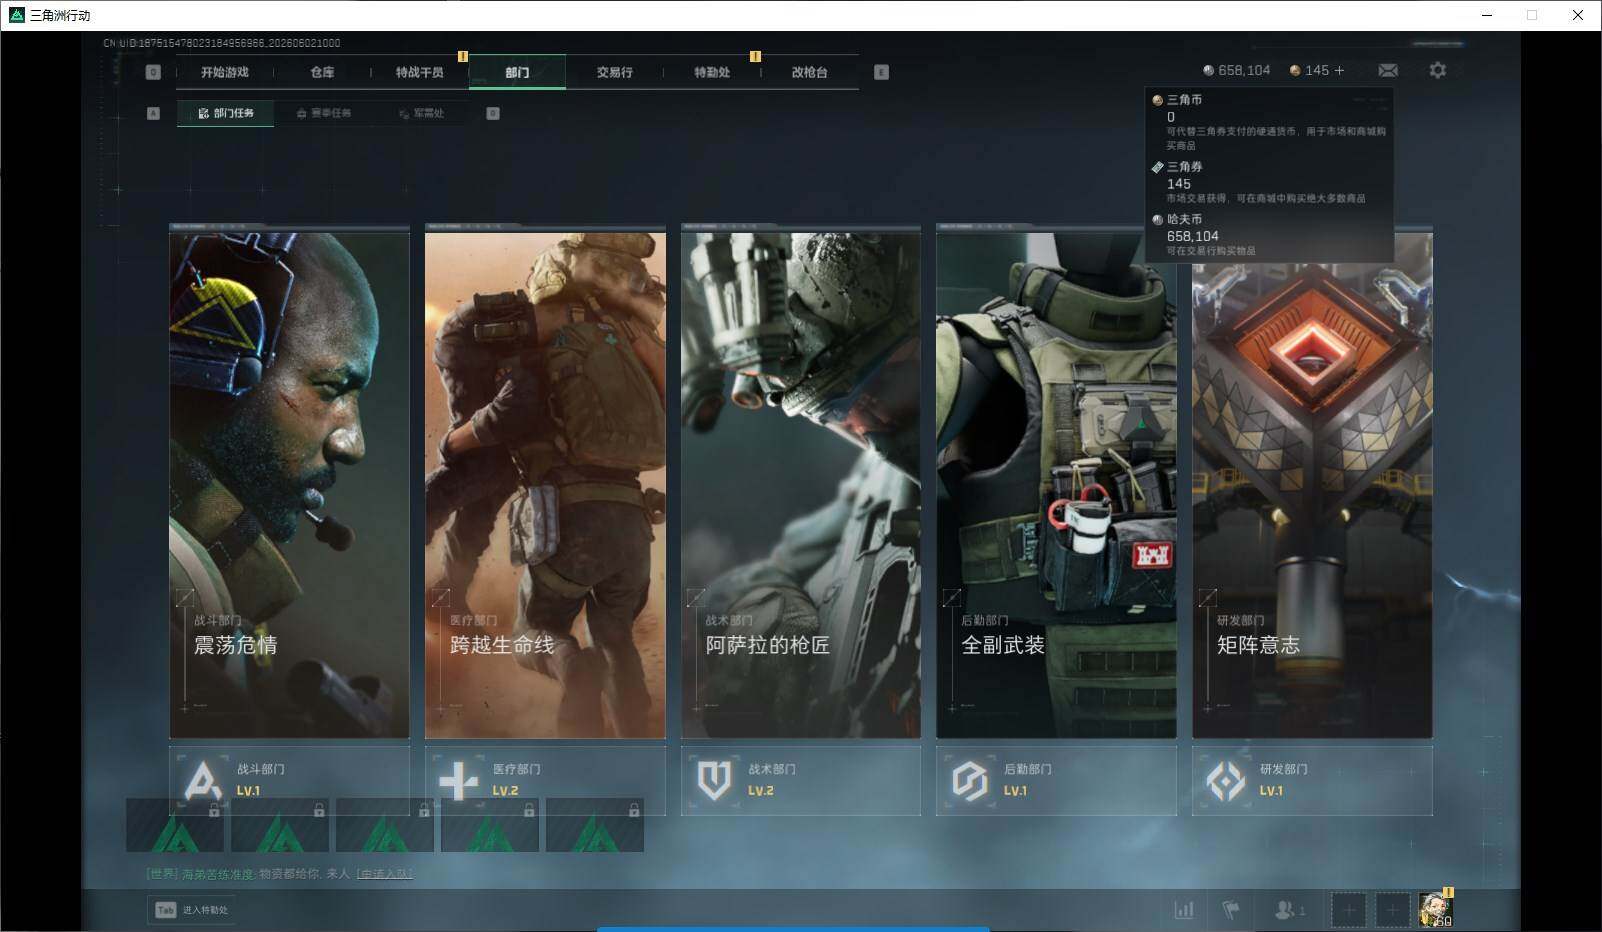Click the 三角洲行动 app icon in title bar

click(x=16, y=15)
